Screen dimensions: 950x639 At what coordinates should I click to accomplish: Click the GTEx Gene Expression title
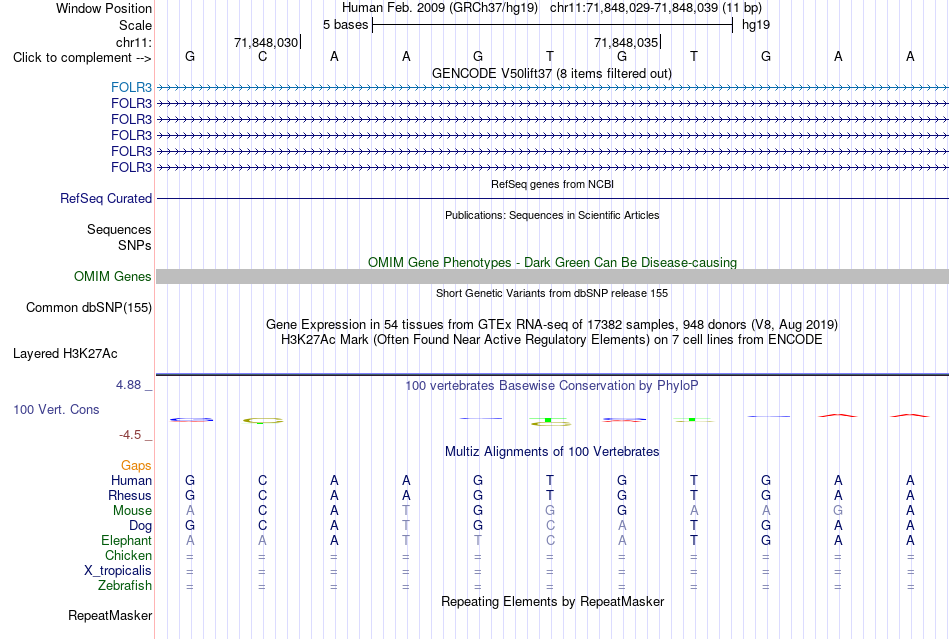click(552, 325)
